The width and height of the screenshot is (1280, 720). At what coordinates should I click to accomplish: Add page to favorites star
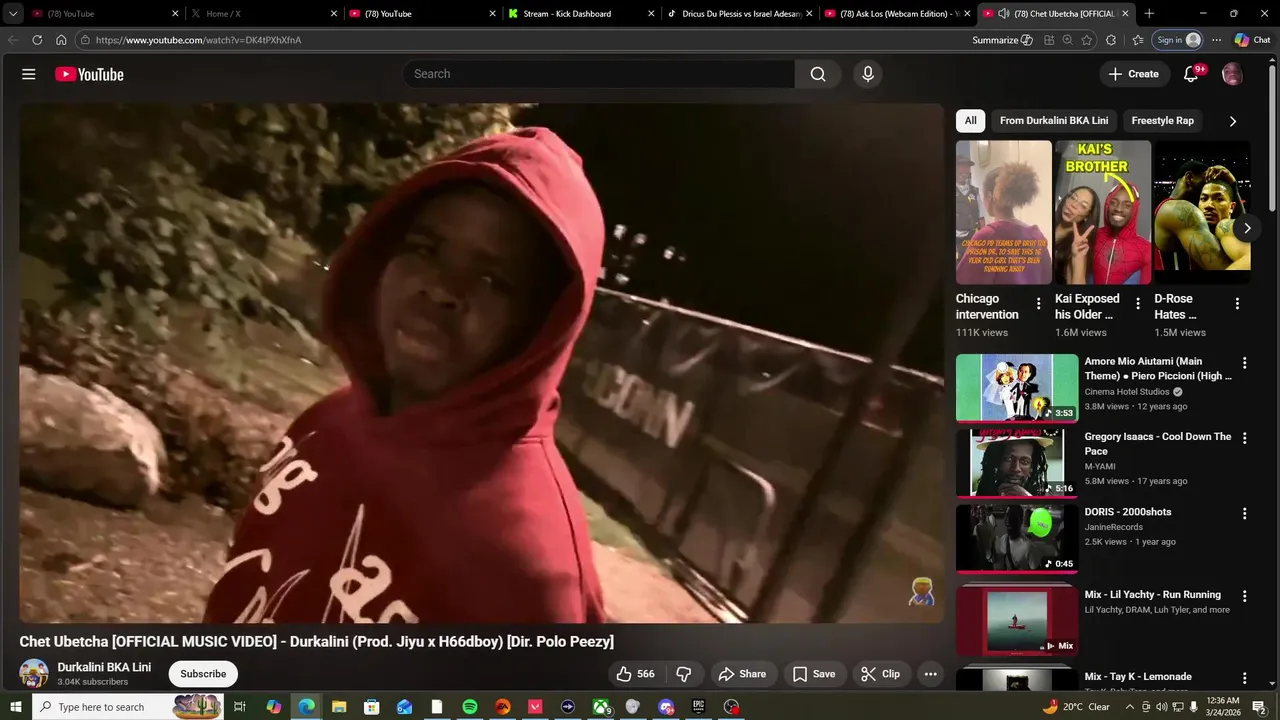(1087, 40)
